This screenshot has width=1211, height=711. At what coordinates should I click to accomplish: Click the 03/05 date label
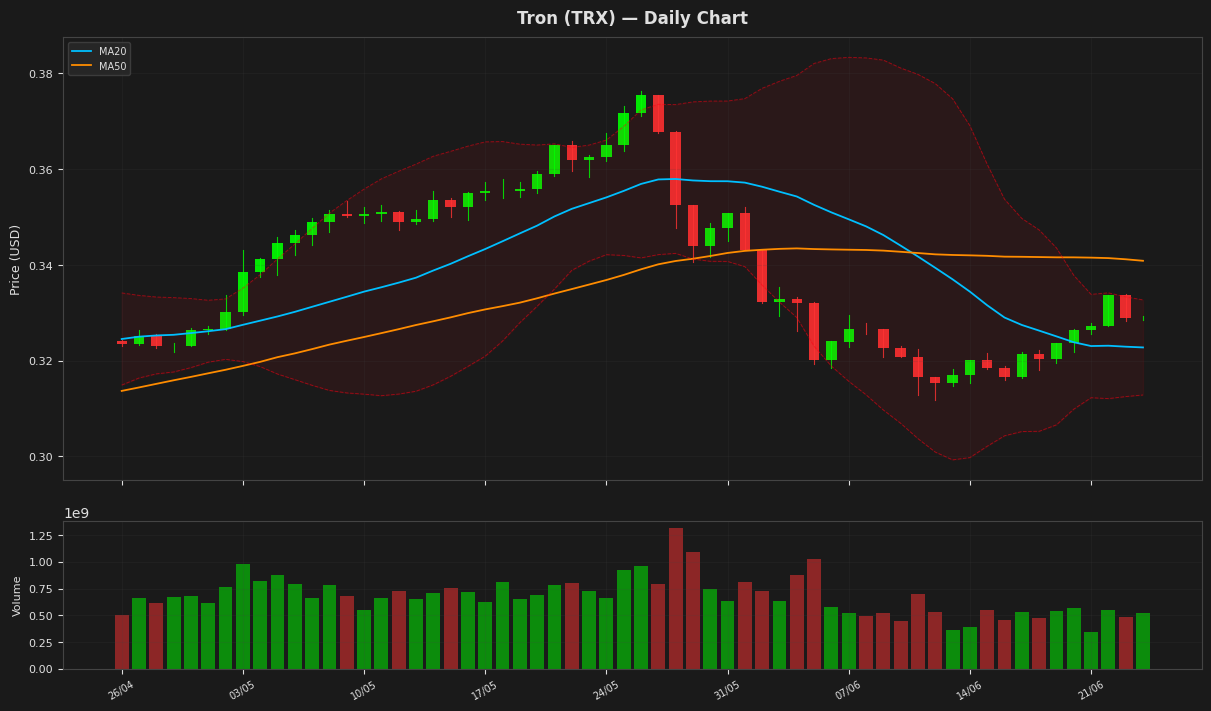coord(241,690)
